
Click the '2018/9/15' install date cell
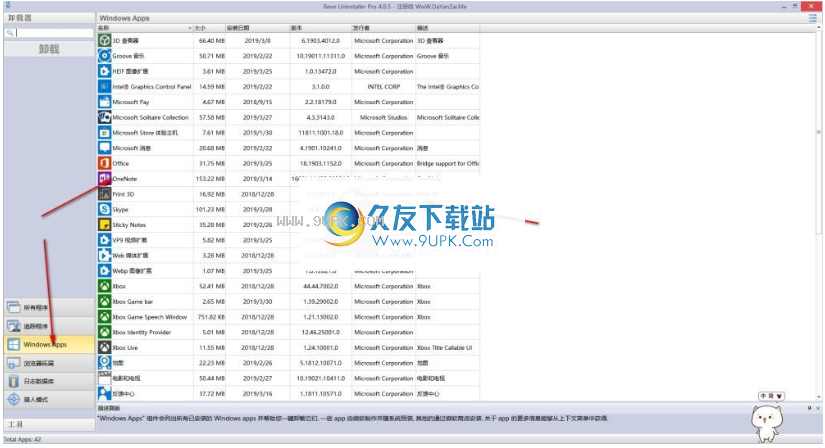pyautogui.click(x=257, y=102)
